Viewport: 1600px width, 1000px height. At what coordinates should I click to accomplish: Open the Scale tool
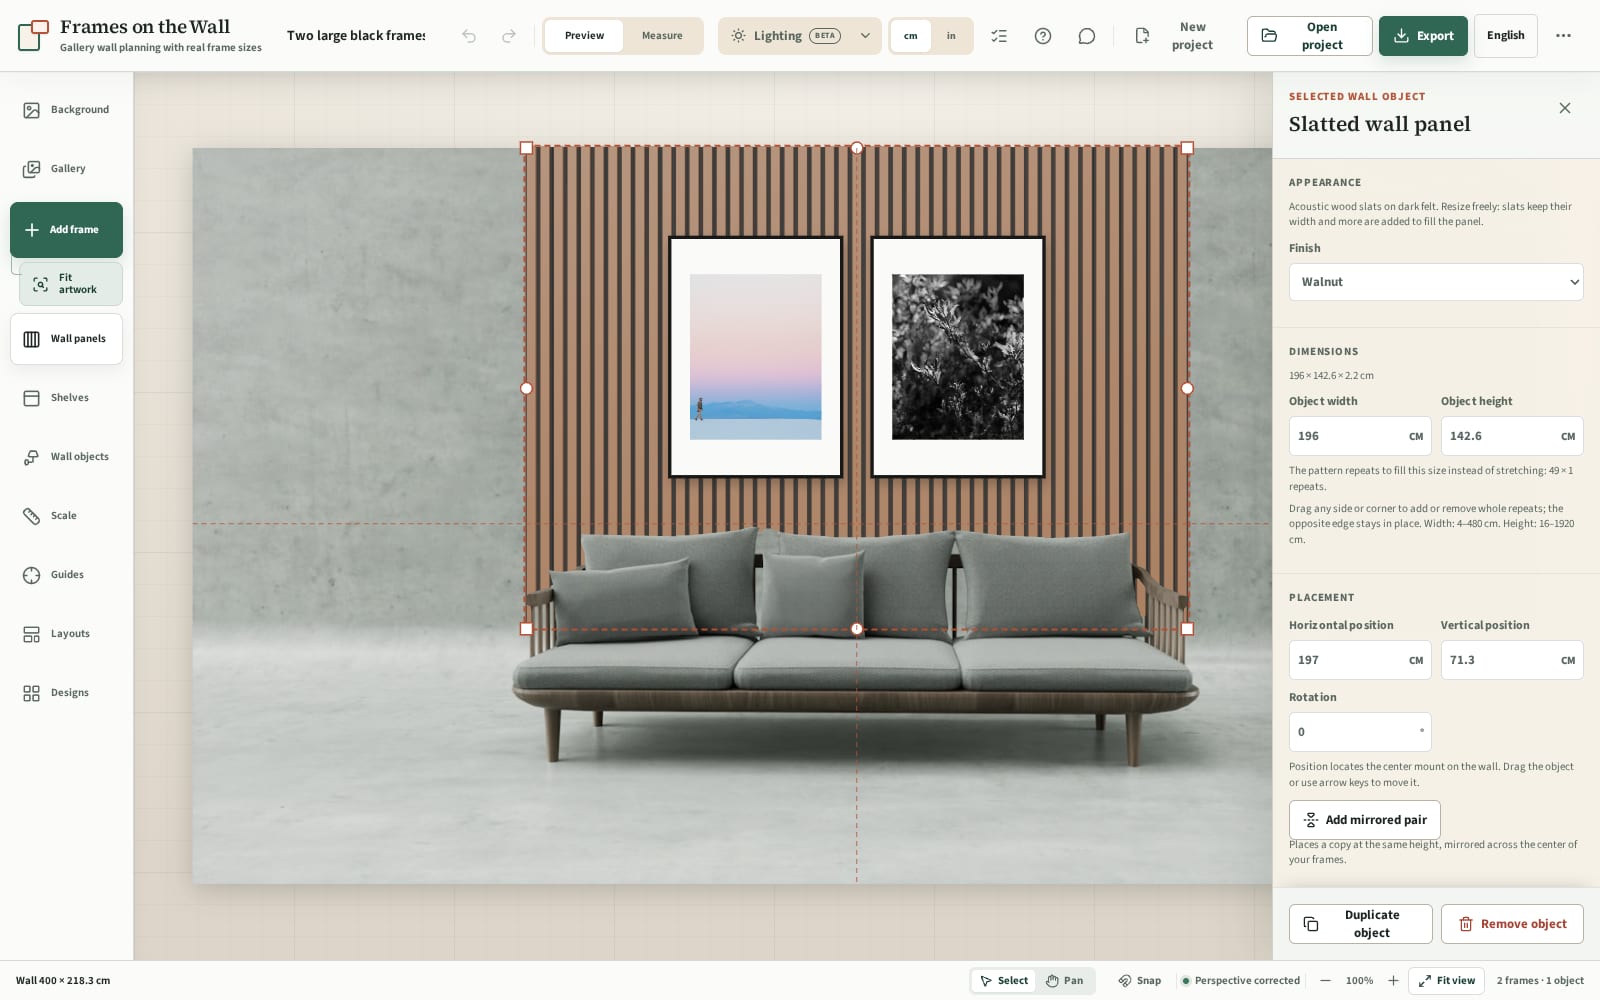tap(67, 516)
